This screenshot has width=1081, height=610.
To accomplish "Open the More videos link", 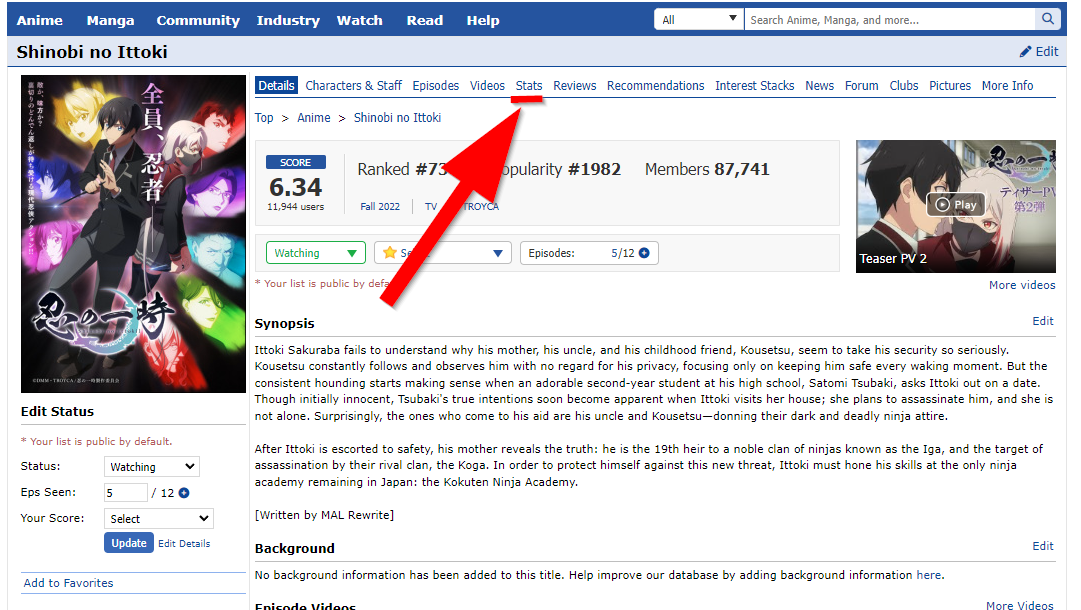I will pyautogui.click(x=1021, y=285).
